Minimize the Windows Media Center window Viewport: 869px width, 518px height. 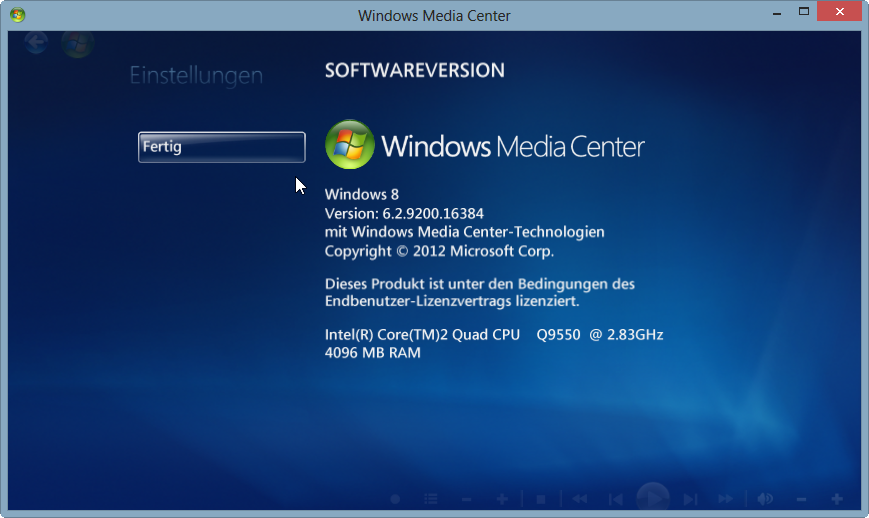(777, 12)
